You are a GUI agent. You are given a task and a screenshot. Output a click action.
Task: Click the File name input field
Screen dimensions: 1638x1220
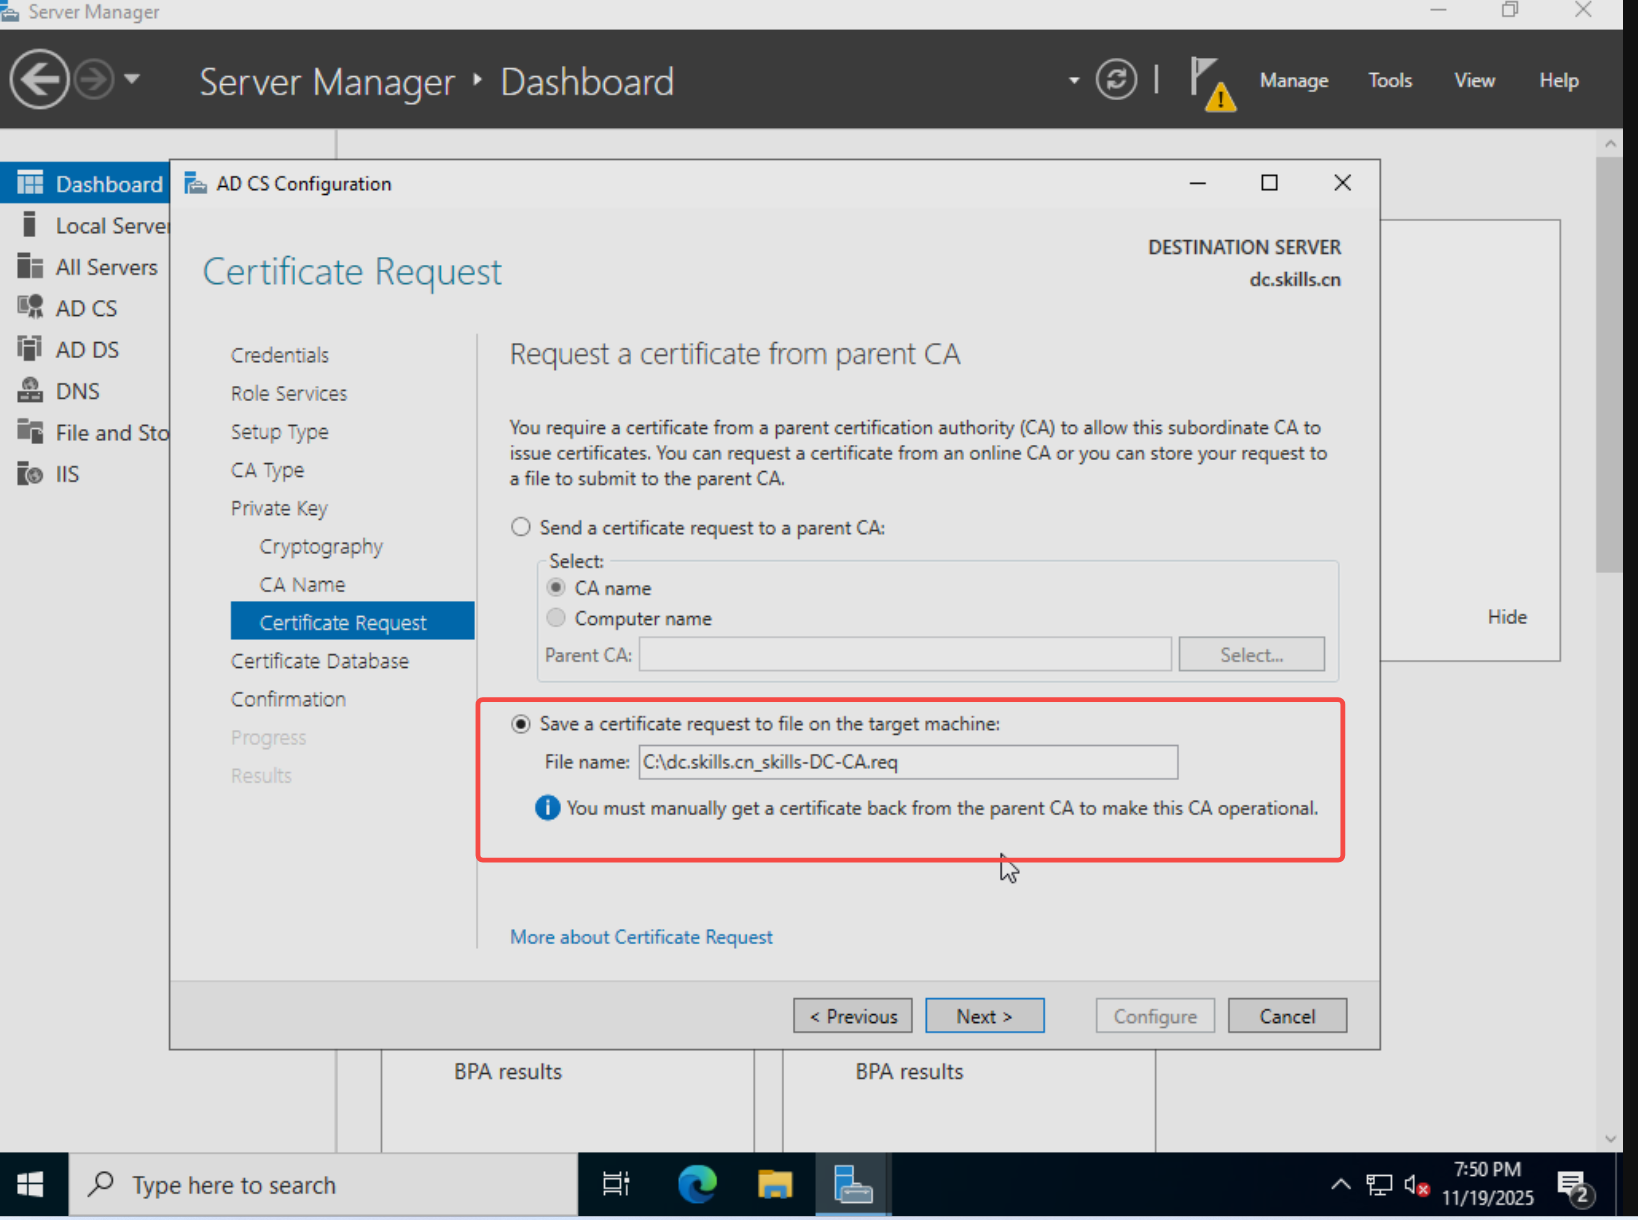click(x=908, y=762)
